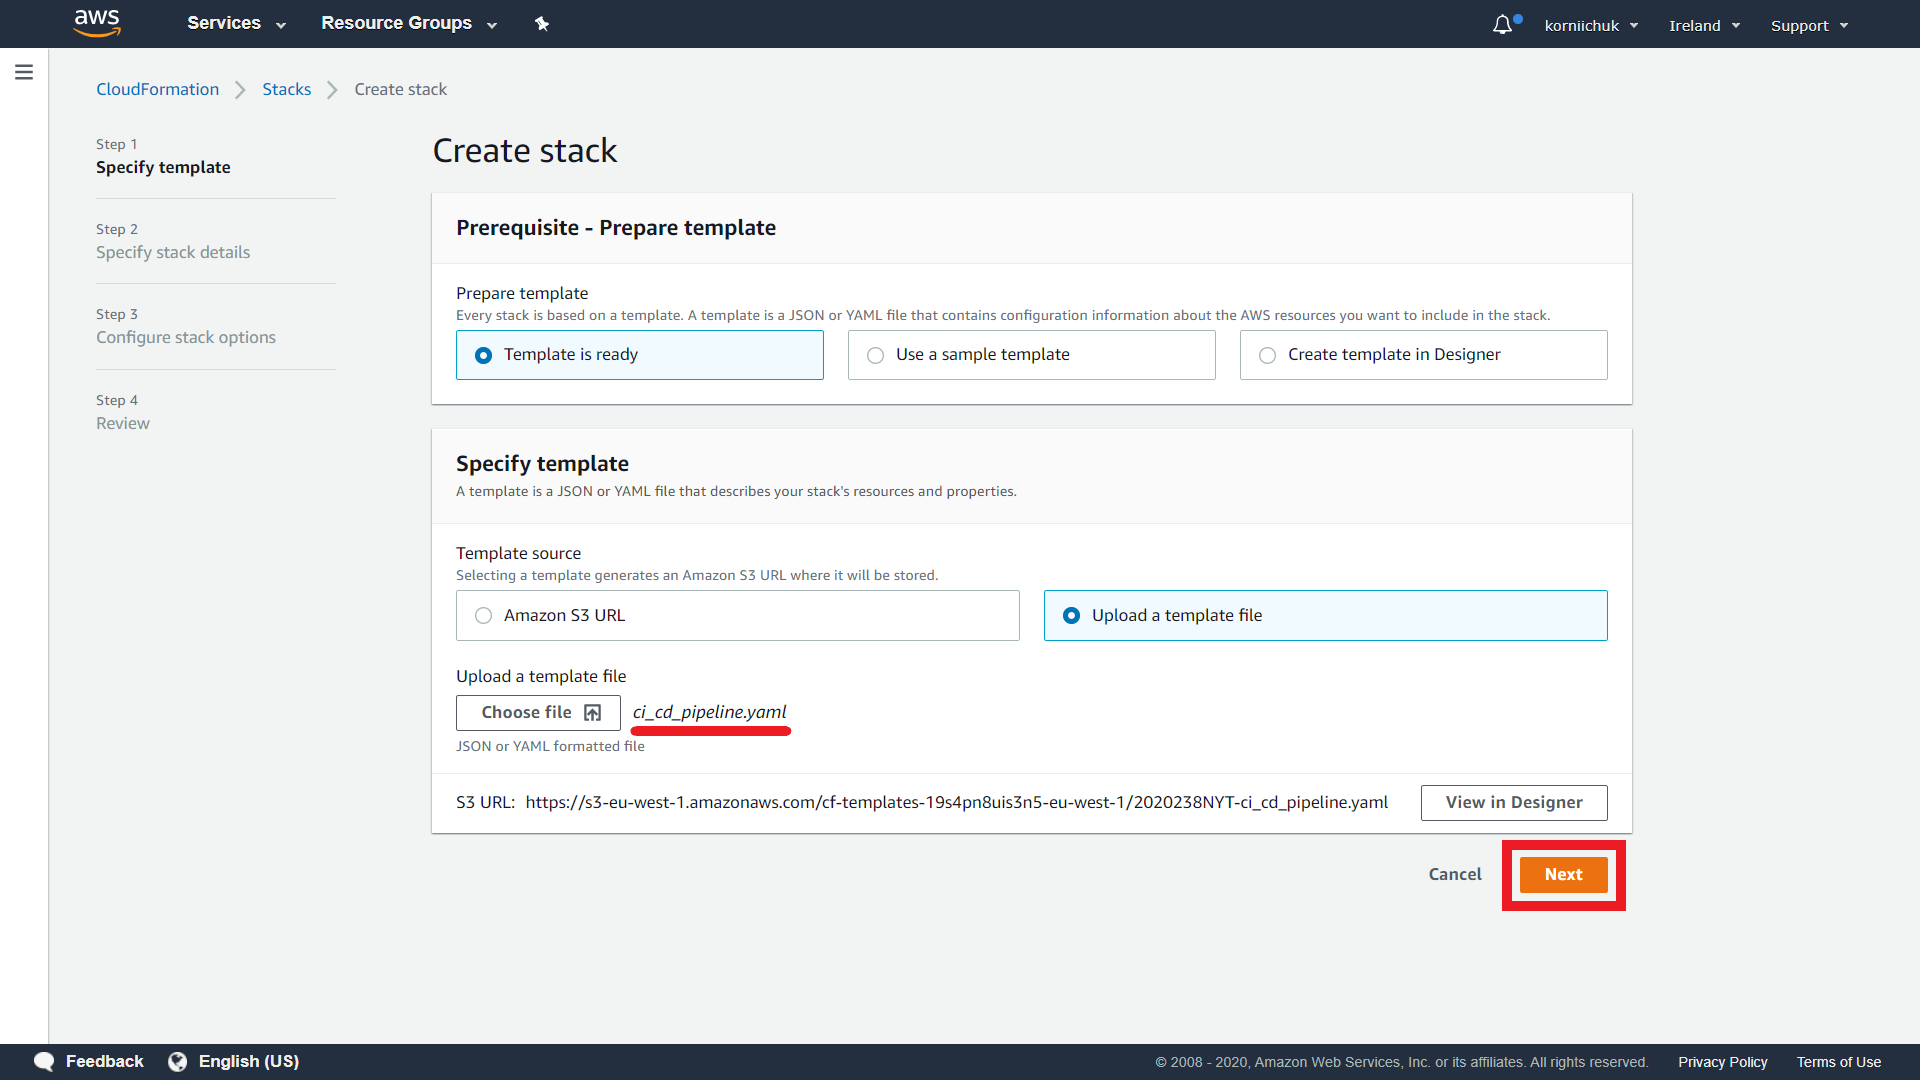Screen dimensions: 1920x1080
Task: Expand the Resource Groups dropdown
Action: 408,24
